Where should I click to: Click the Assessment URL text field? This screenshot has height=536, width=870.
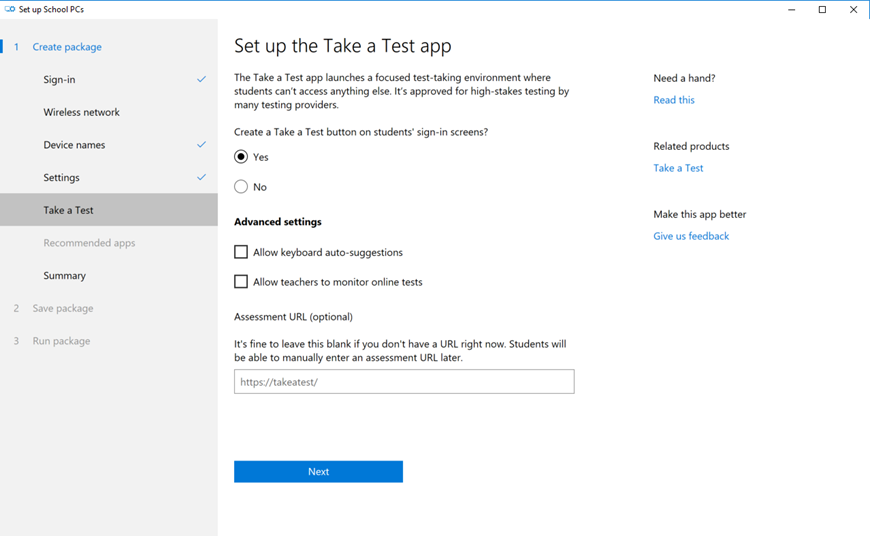404,382
